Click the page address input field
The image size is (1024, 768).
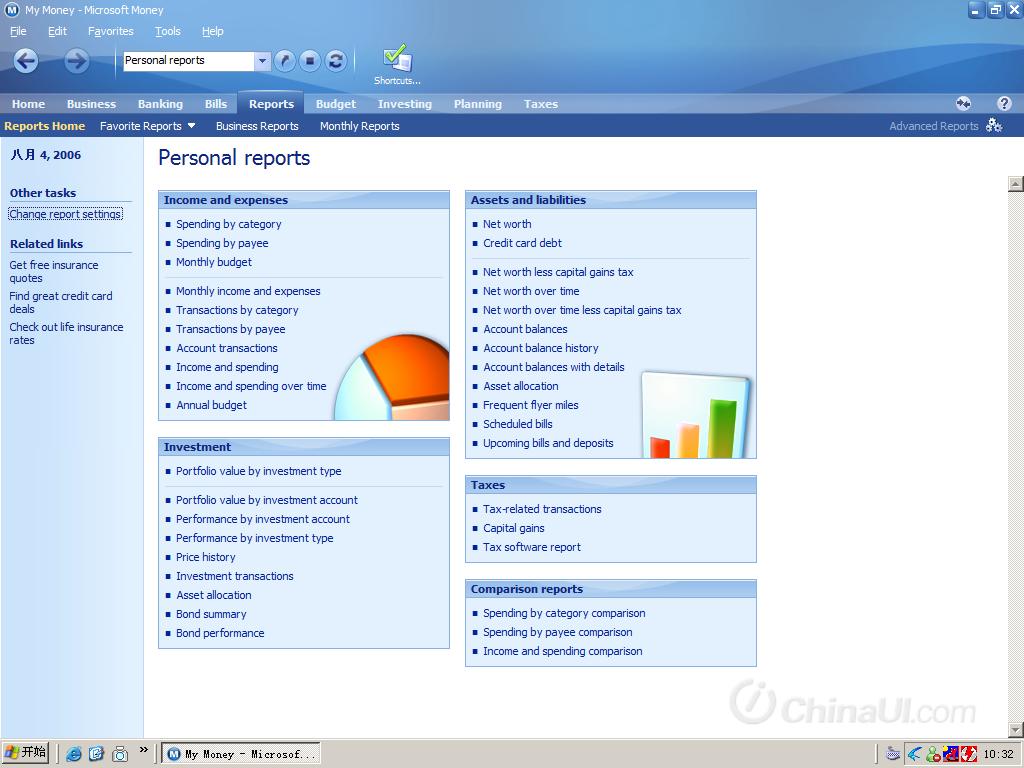189,61
